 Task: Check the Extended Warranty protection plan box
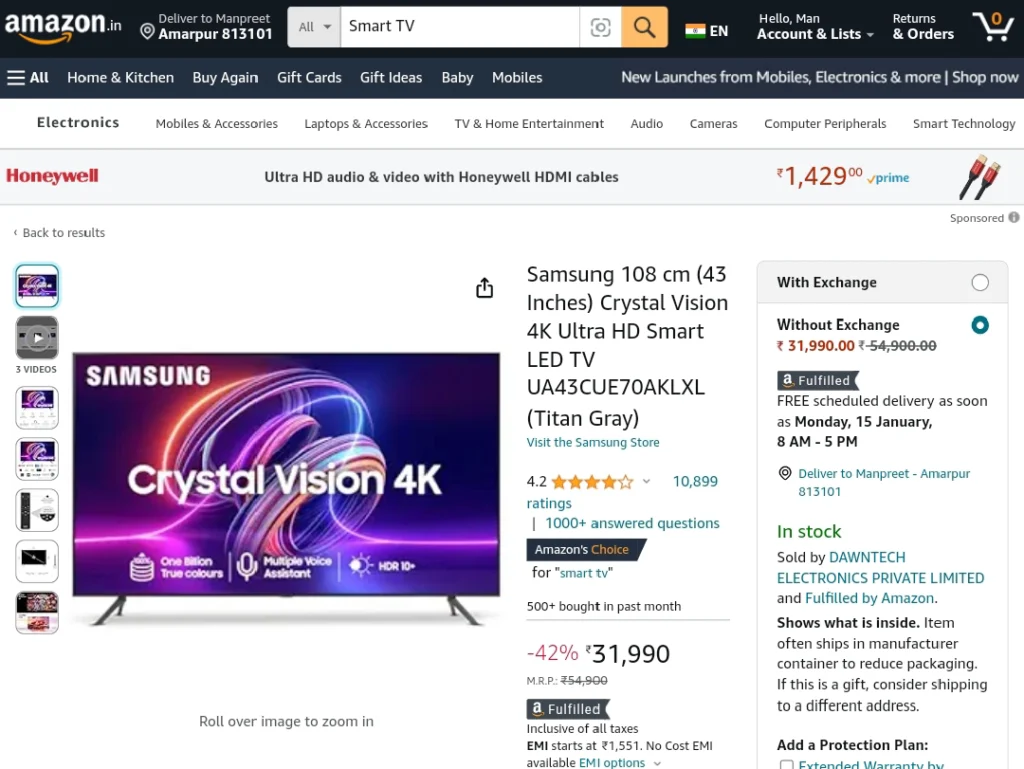786,764
